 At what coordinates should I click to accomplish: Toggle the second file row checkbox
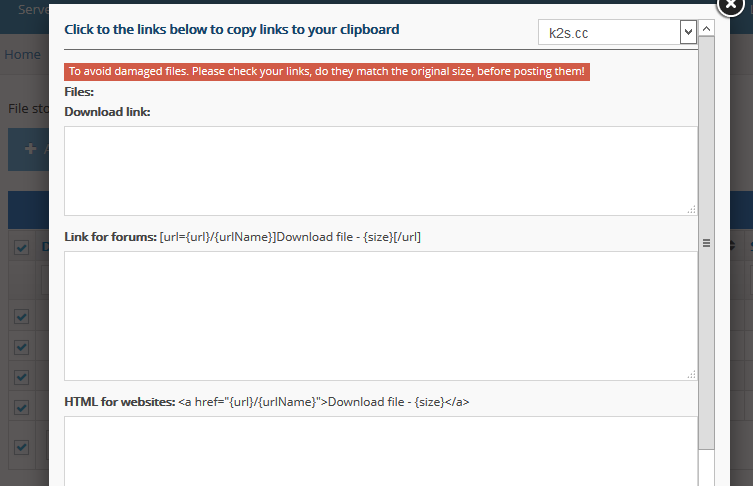point(22,347)
